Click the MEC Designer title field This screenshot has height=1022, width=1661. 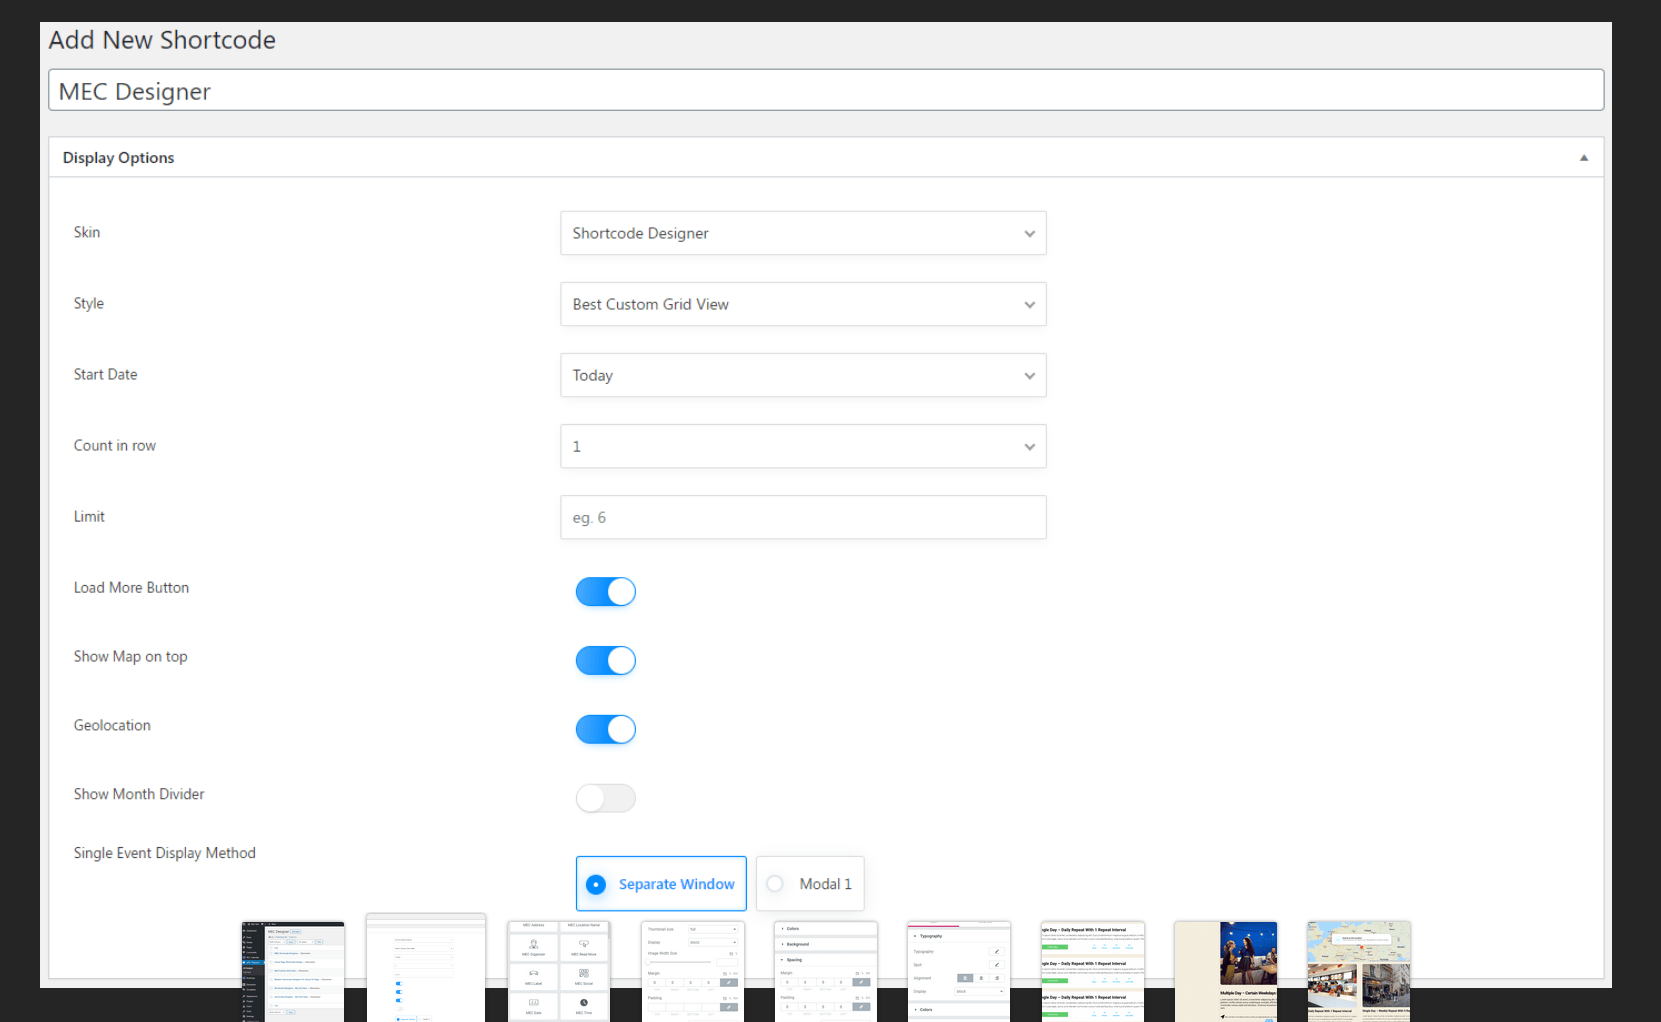tap(826, 90)
